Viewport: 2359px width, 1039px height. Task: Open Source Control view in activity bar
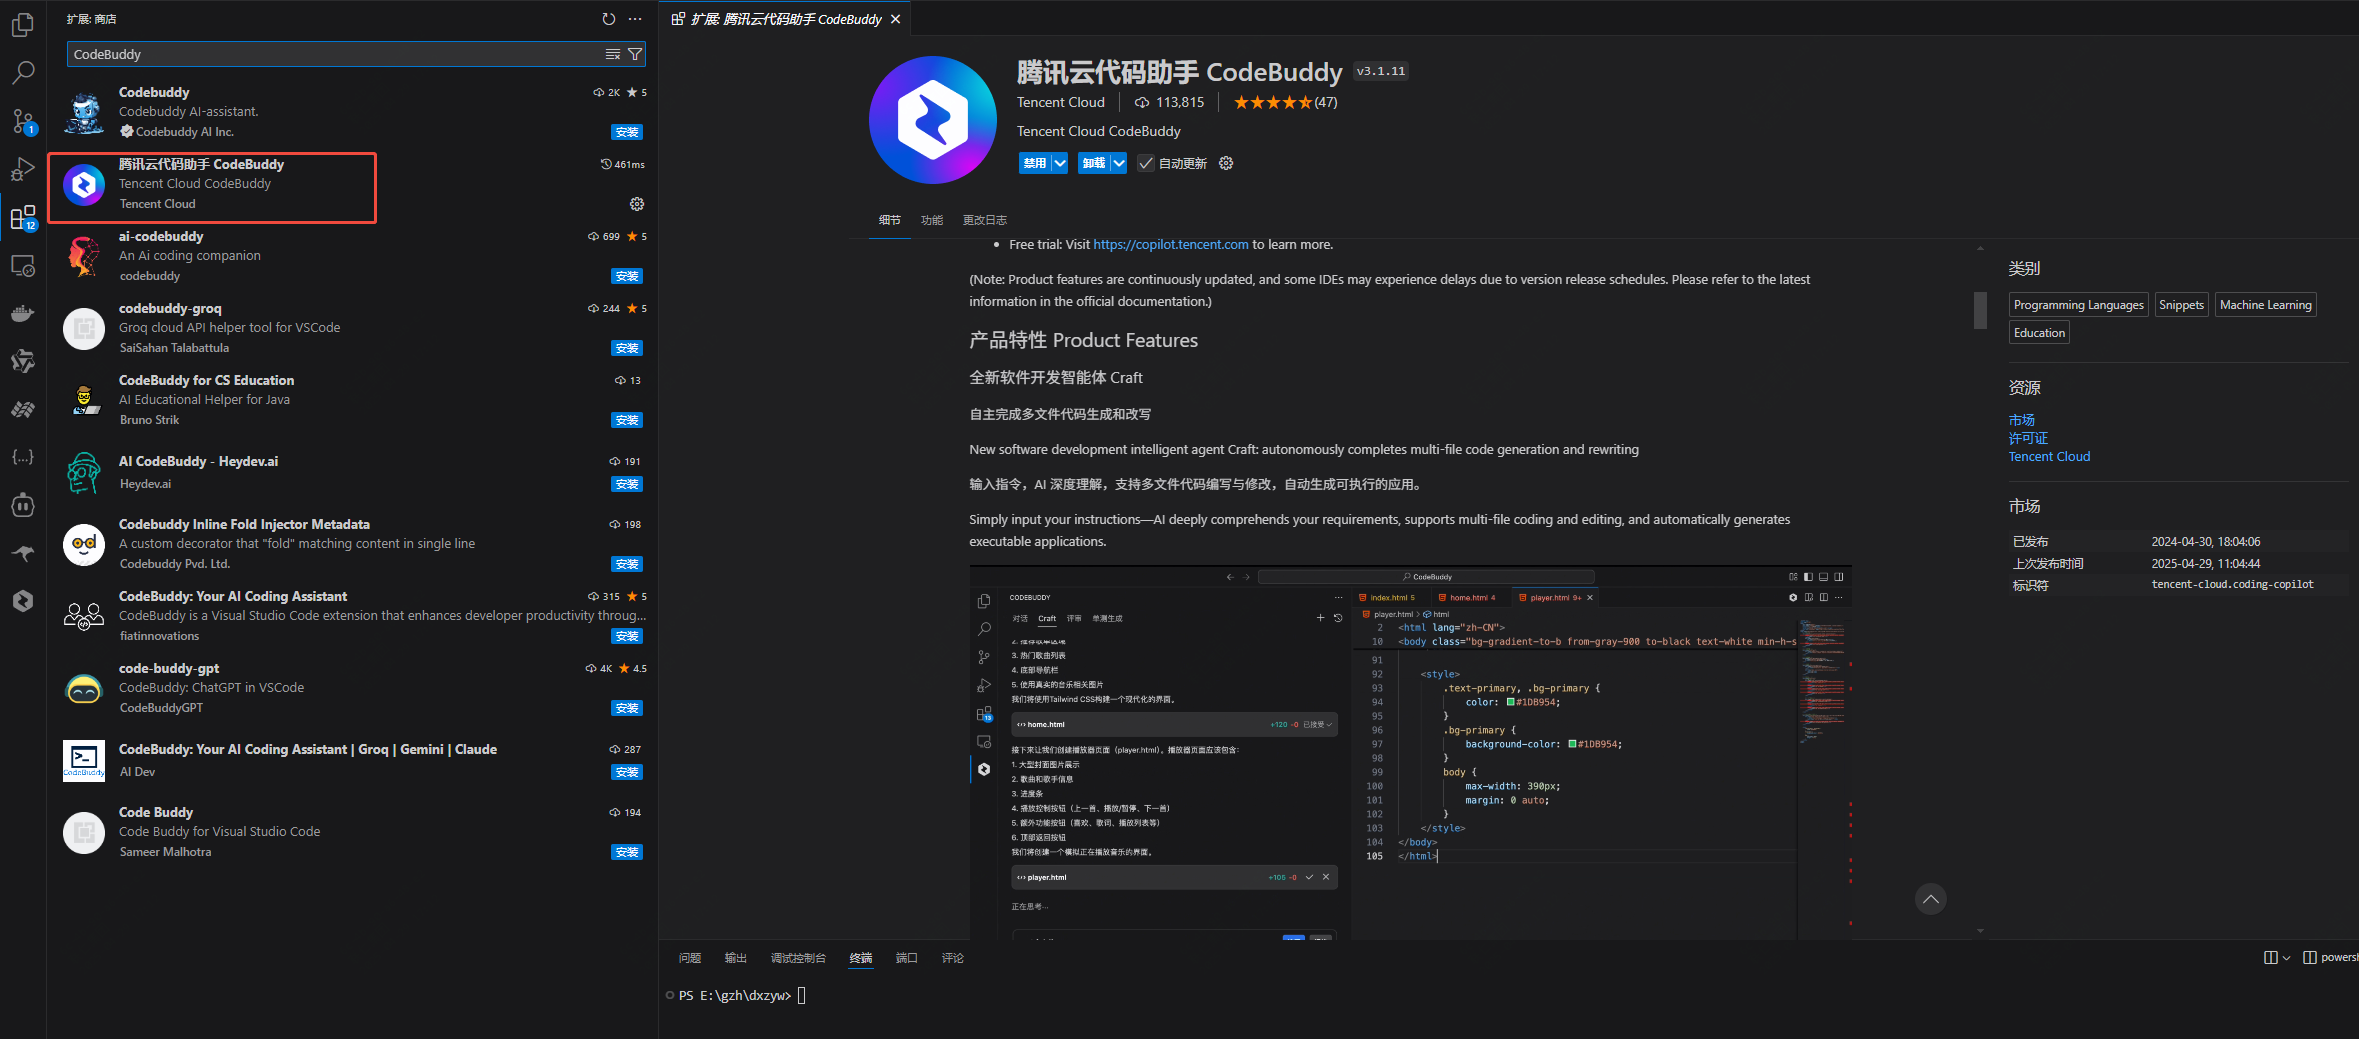coord(23,121)
